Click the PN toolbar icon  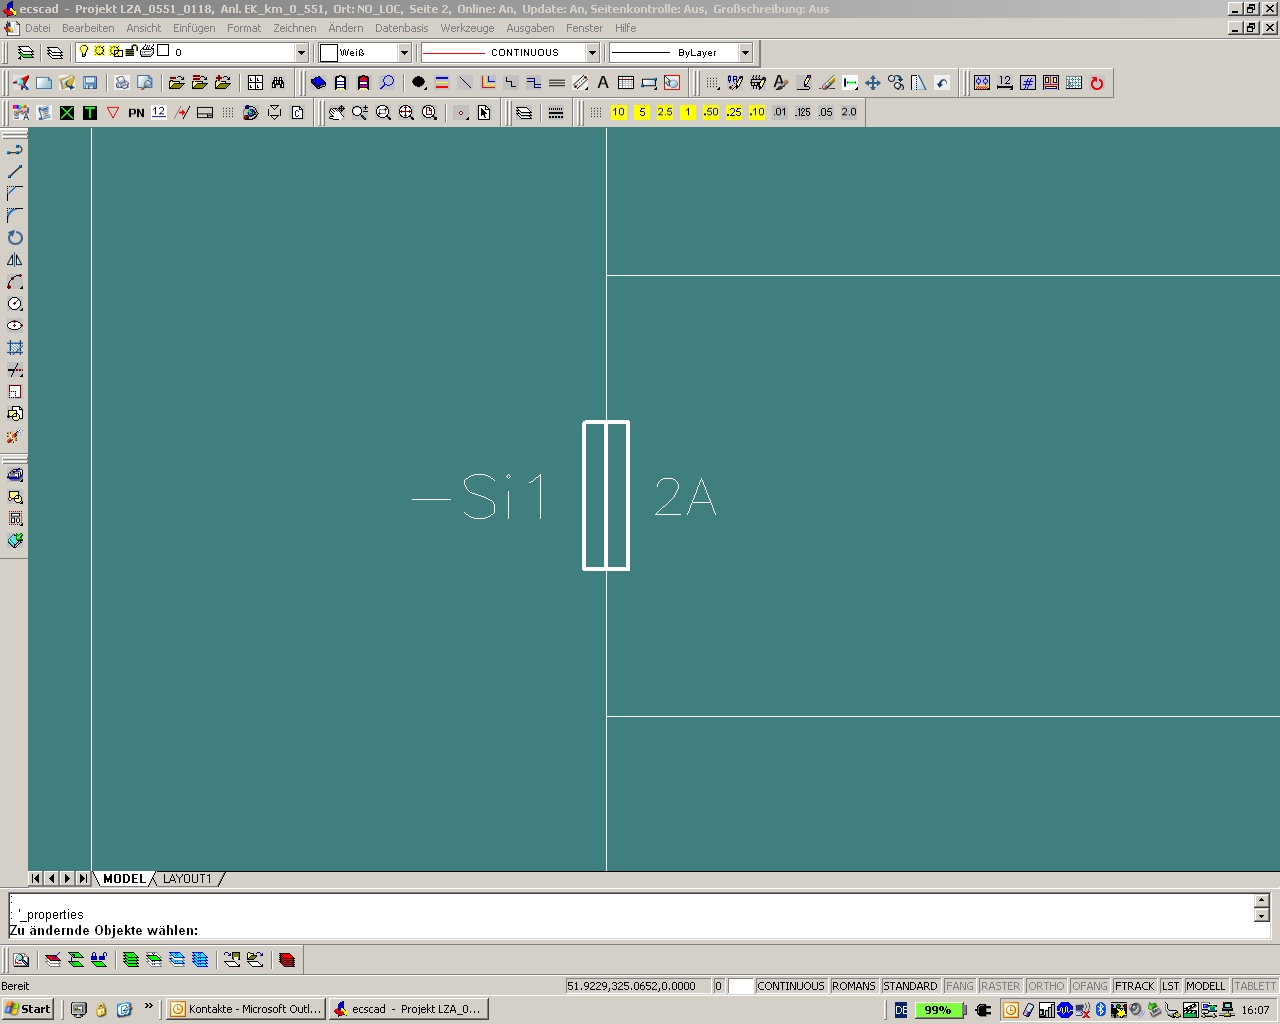tap(136, 113)
